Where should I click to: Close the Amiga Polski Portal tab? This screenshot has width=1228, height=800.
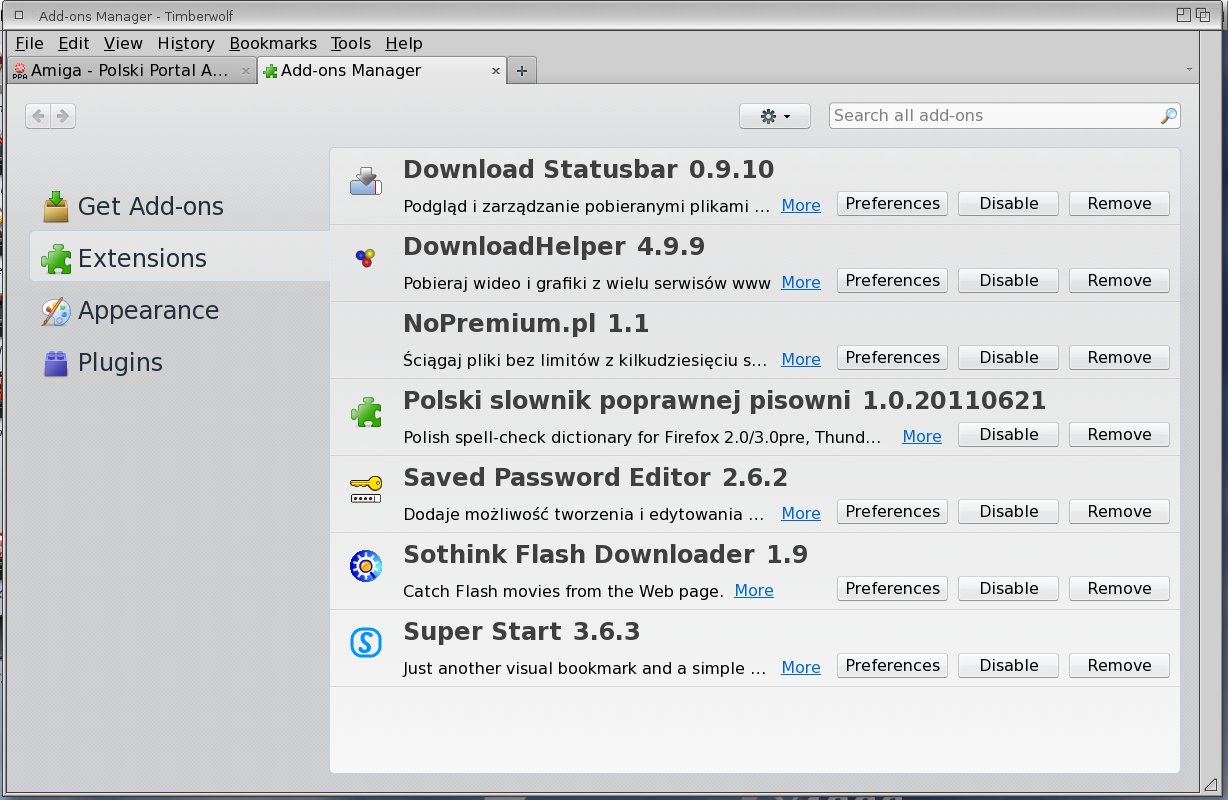pyautogui.click(x=246, y=71)
